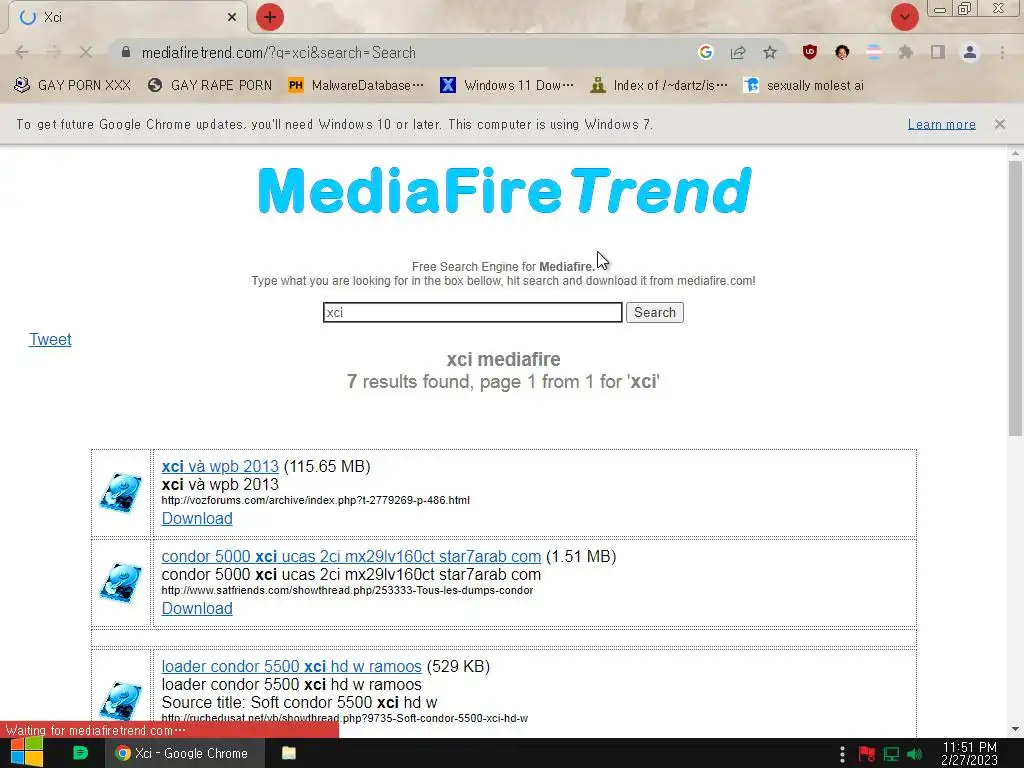Open the Extensions puzzle menu

pyautogui.click(x=906, y=52)
